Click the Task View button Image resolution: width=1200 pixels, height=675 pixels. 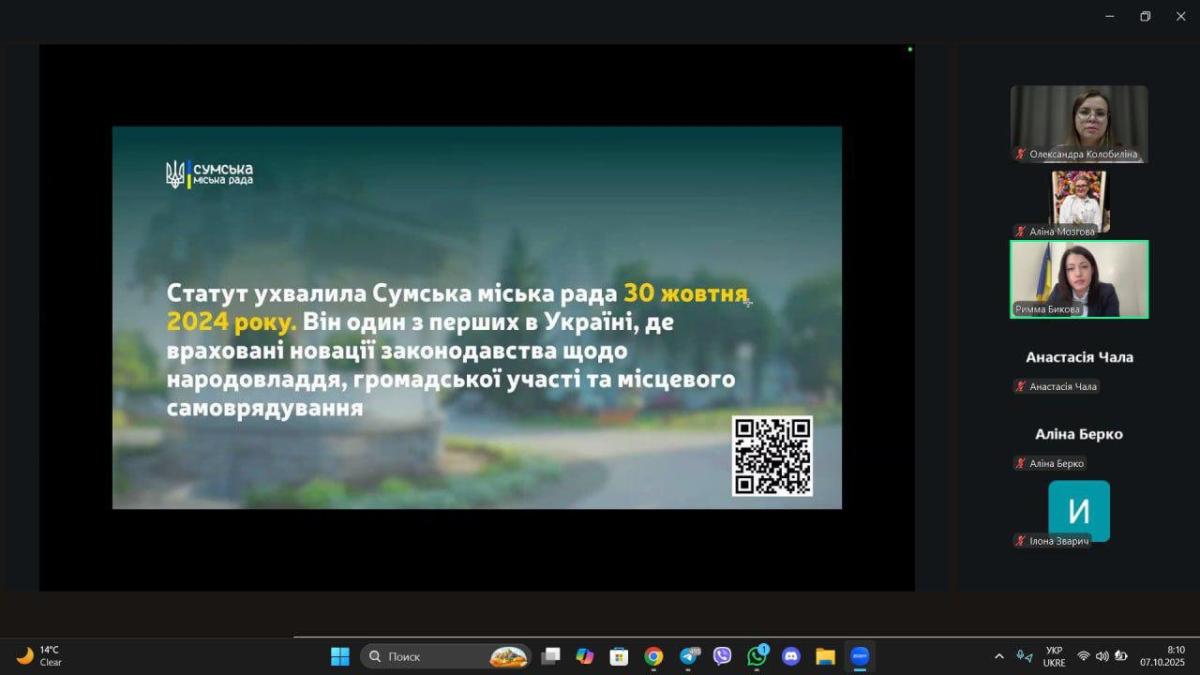point(550,656)
